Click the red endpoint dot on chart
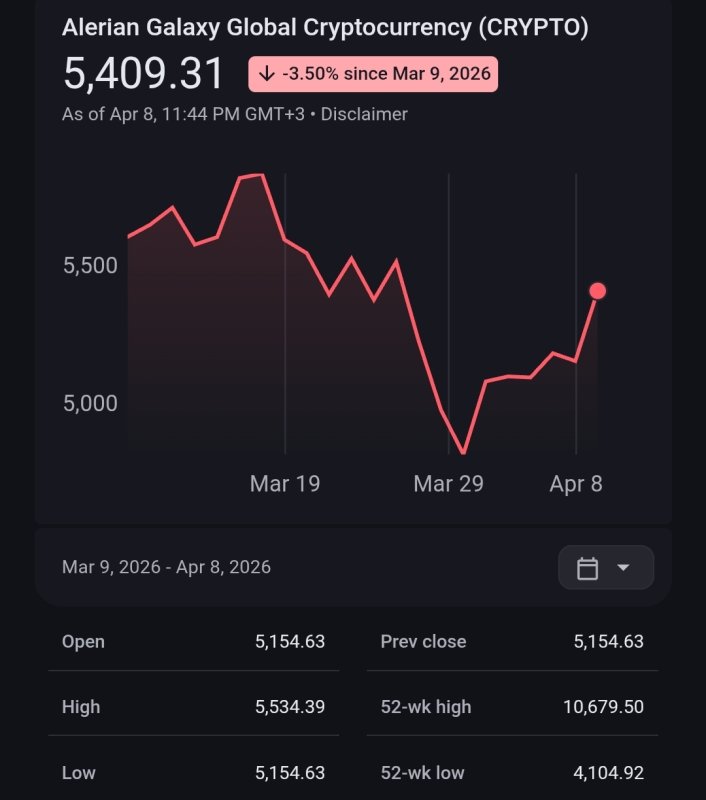The height and width of the screenshot is (800, 706). point(598,291)
